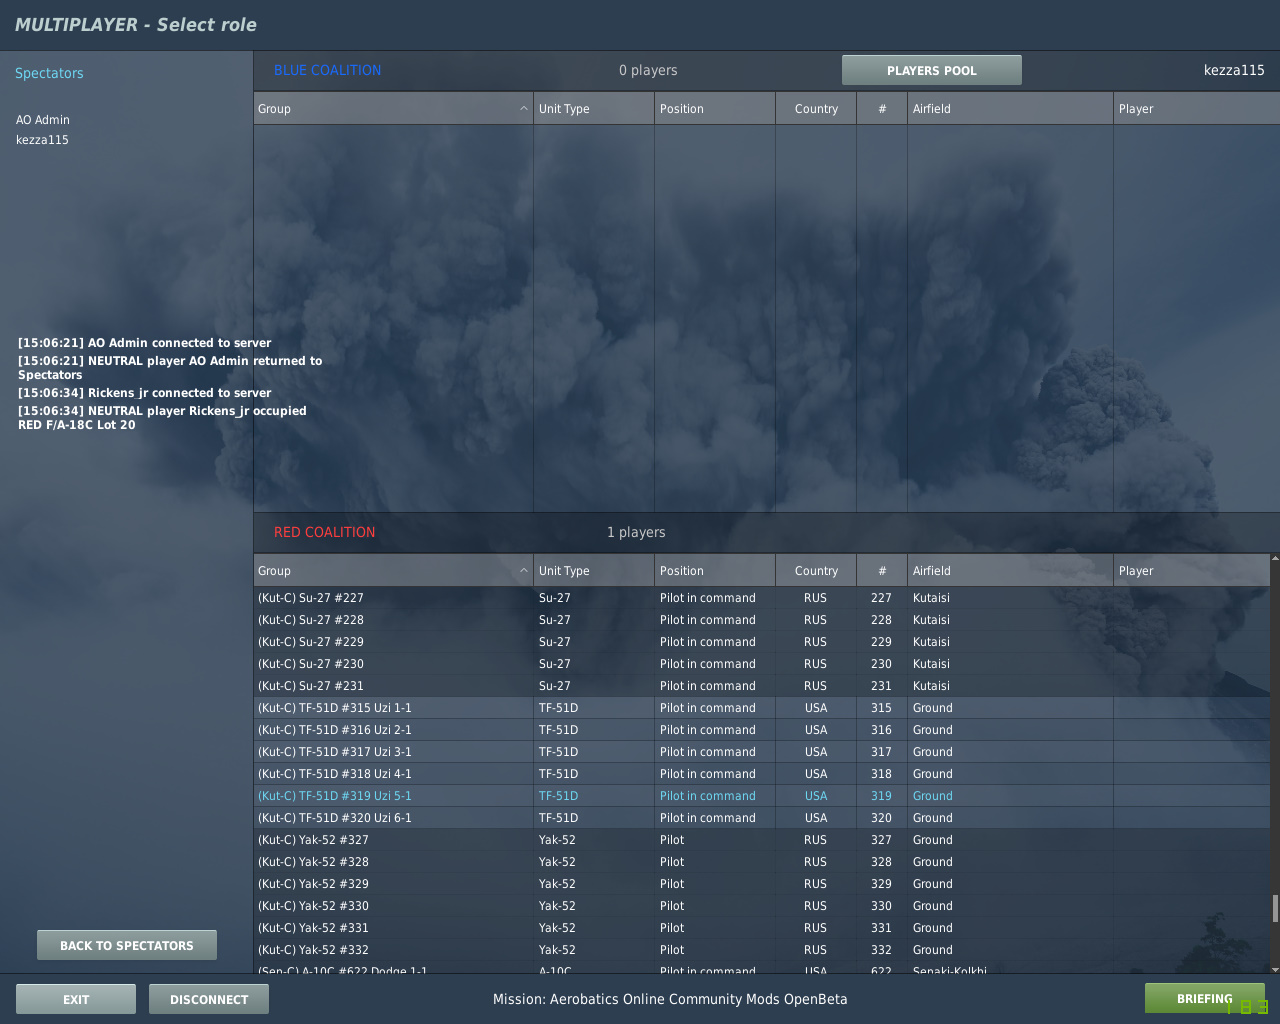Click chat message AO Admin connected to server
The width and height of the screenshot is (1280, 1024).
pos(144,343)
